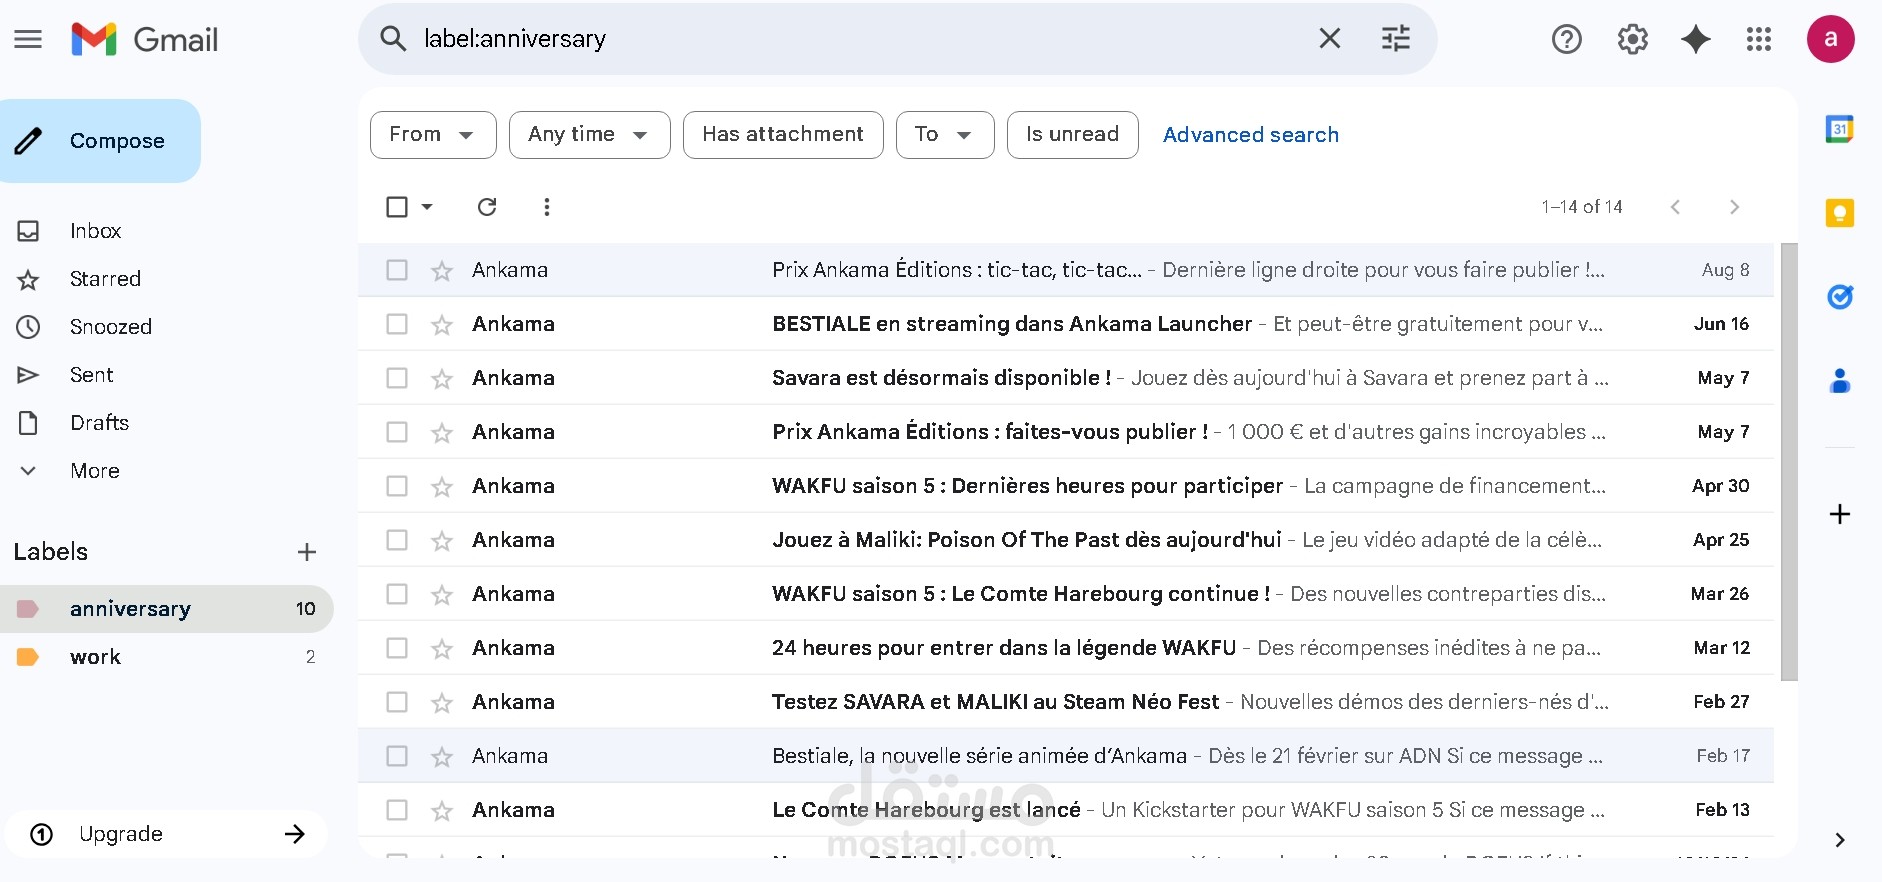Toggle the Has attachment filter
1882x882 pixels.
783,135
